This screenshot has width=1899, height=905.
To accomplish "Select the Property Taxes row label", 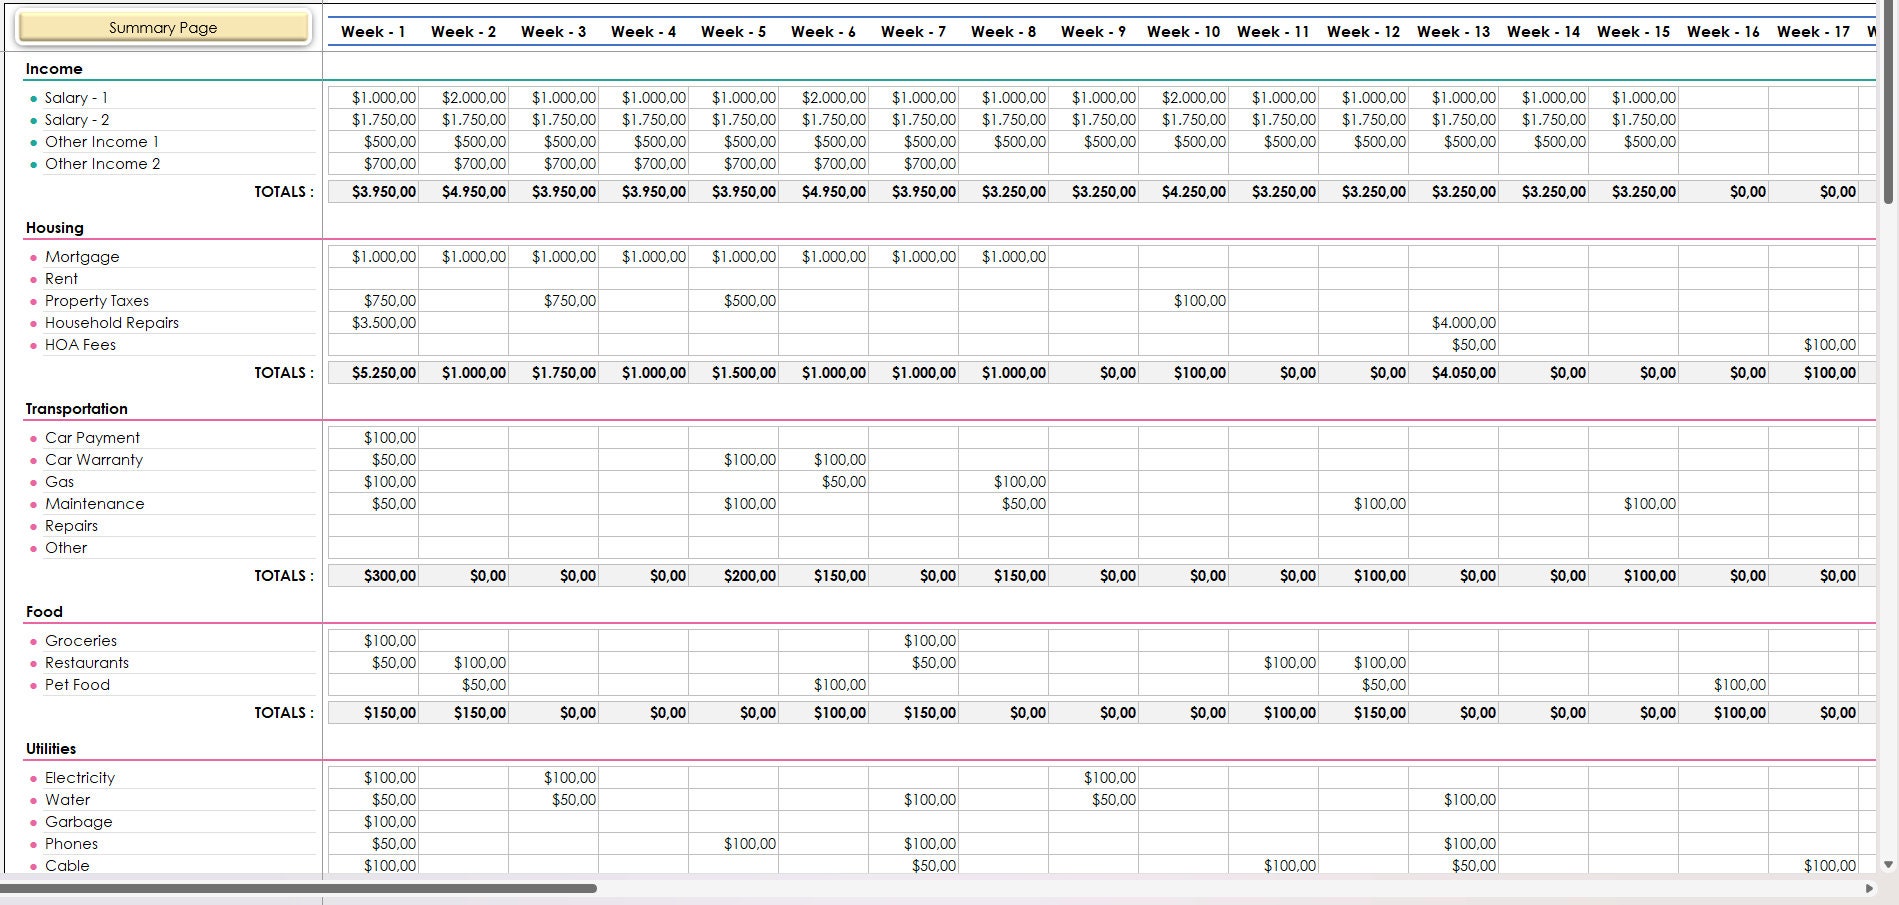I will 97,301.
